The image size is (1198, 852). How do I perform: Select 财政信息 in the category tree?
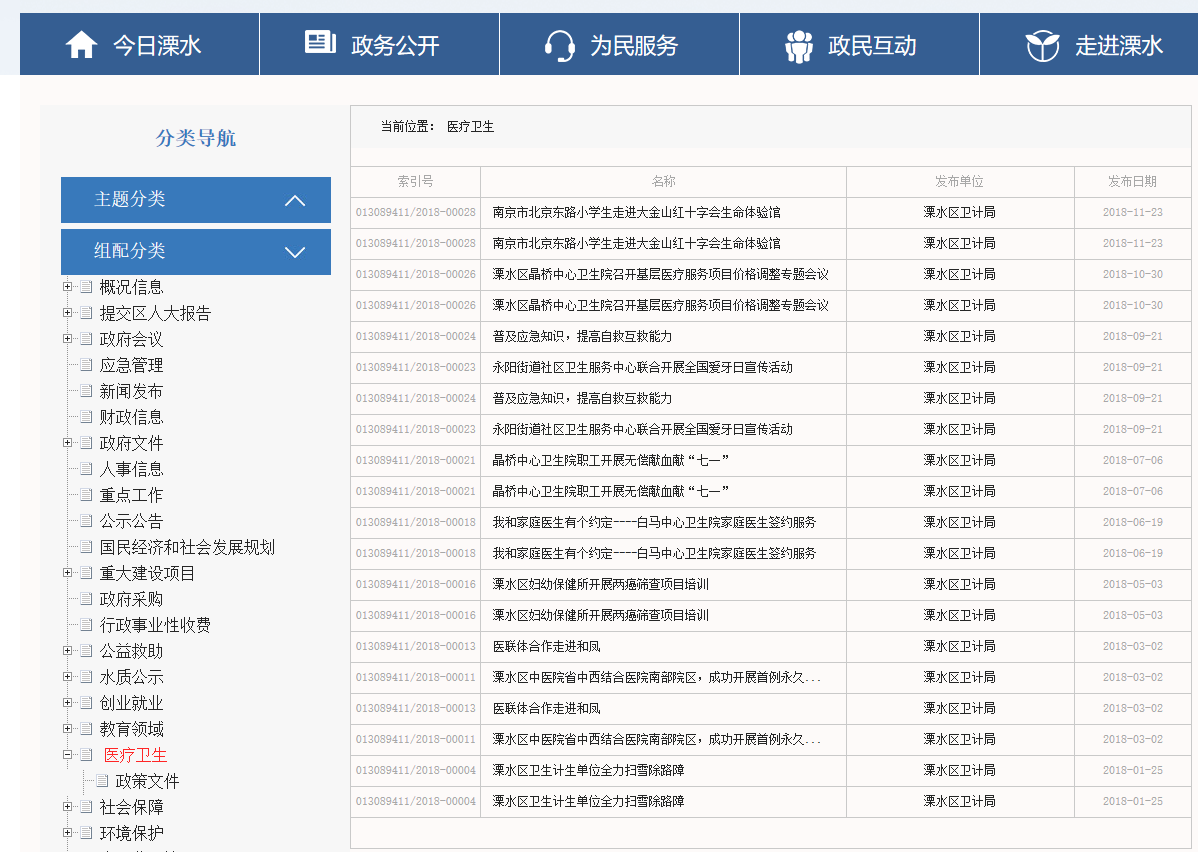[131, 417]
